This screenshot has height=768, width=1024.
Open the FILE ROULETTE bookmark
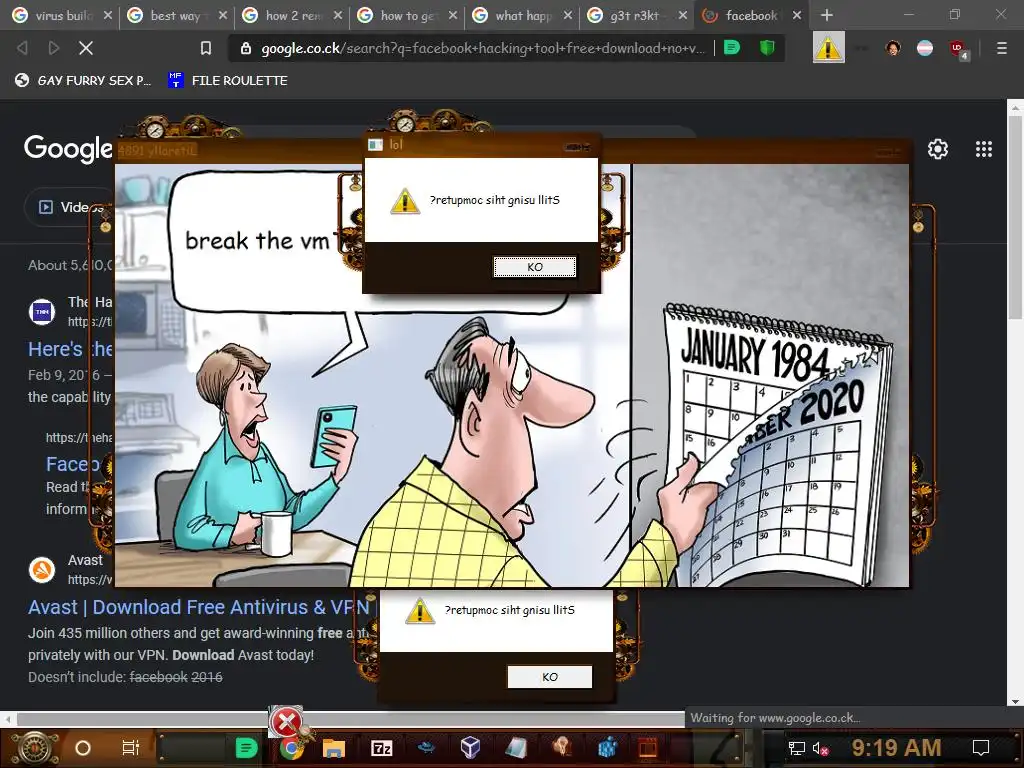(228, 80)
